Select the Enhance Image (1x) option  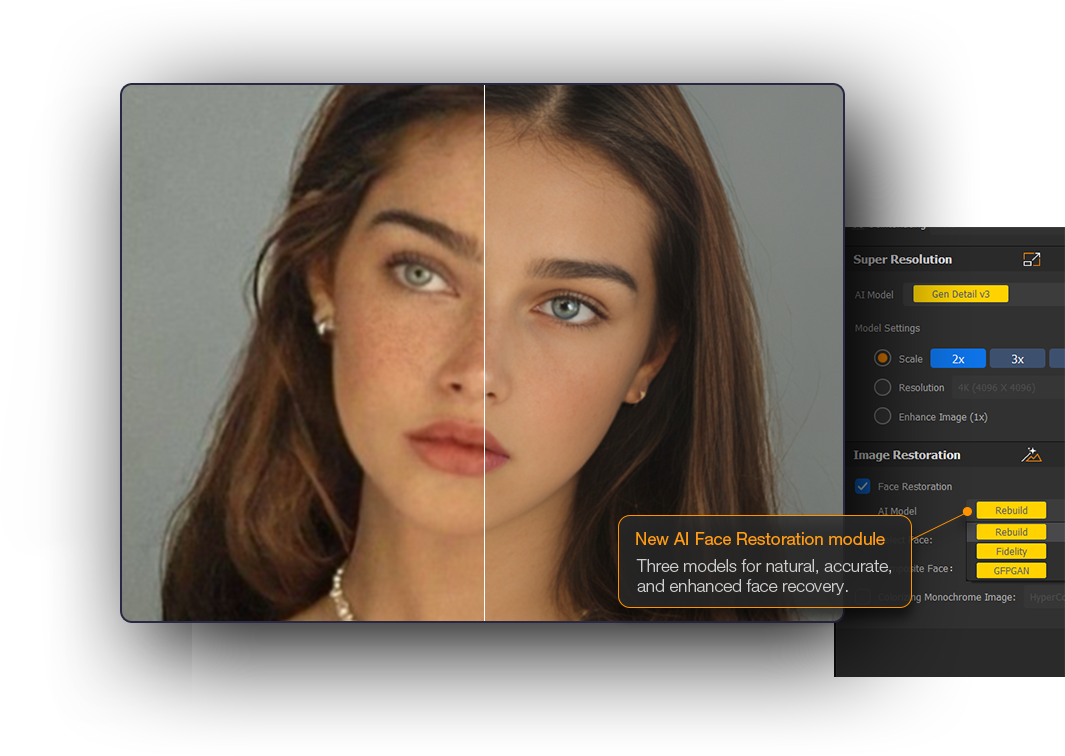882,416
